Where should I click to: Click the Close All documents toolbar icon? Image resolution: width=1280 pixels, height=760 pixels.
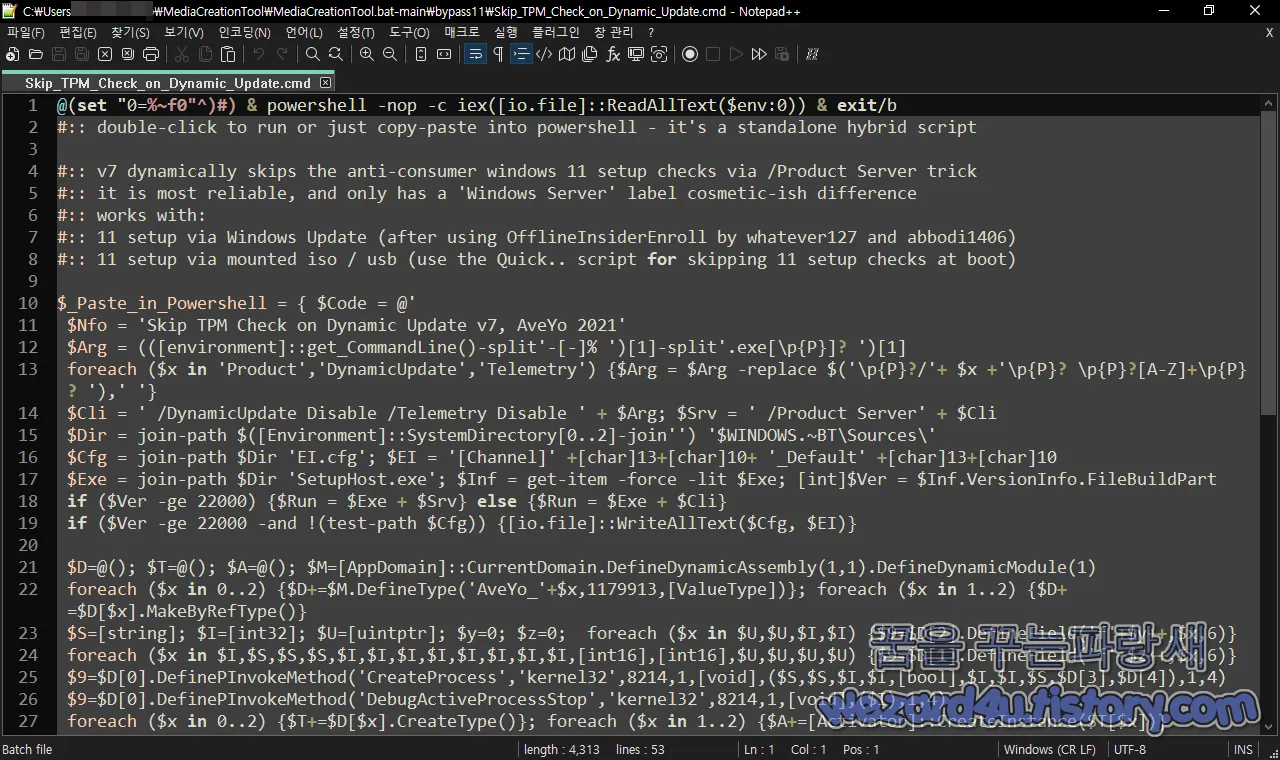click(x=128, y=54)
